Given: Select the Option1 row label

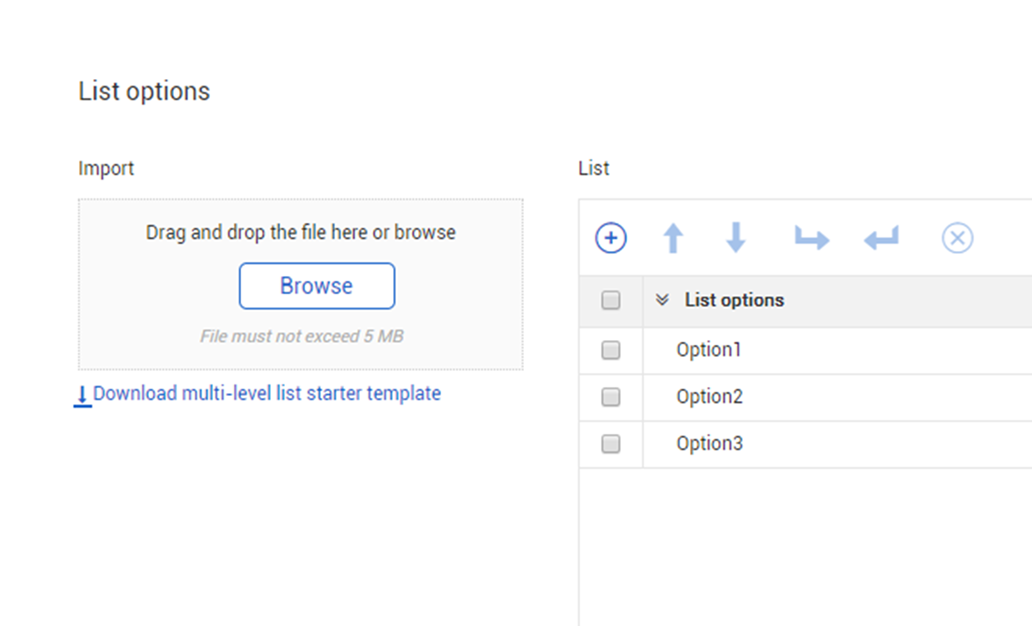Looking at the screenshot, I should pyautogui.click(x=709, y=350).
